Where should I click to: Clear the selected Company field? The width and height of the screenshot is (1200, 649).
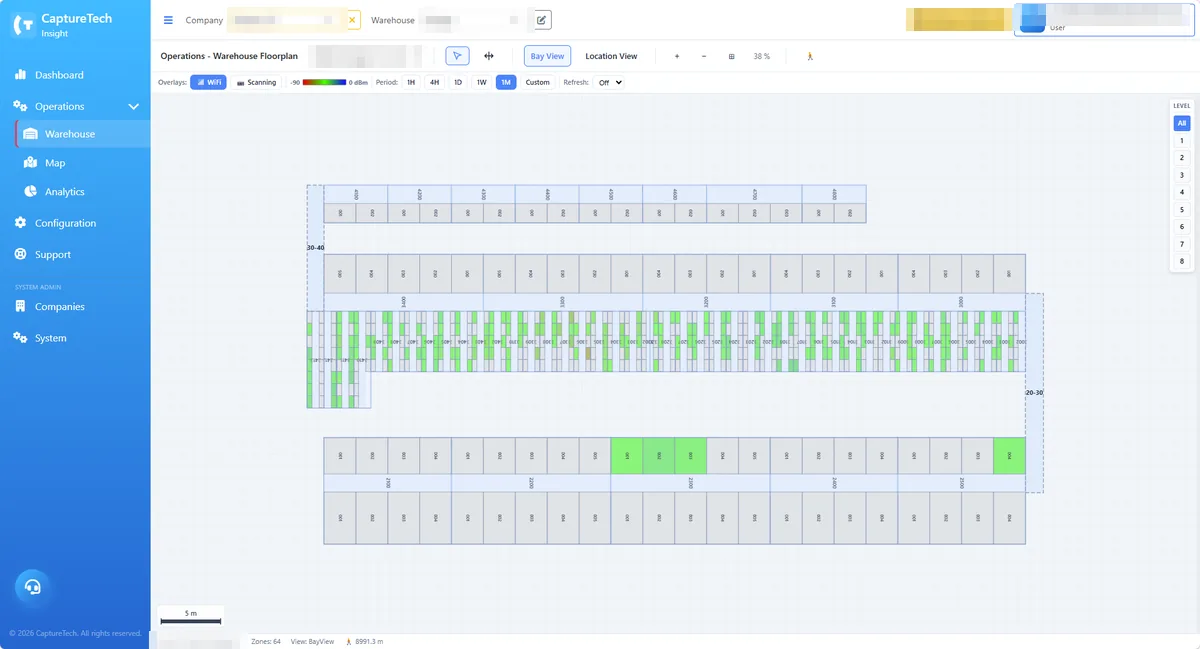click(x=352, y=20)
